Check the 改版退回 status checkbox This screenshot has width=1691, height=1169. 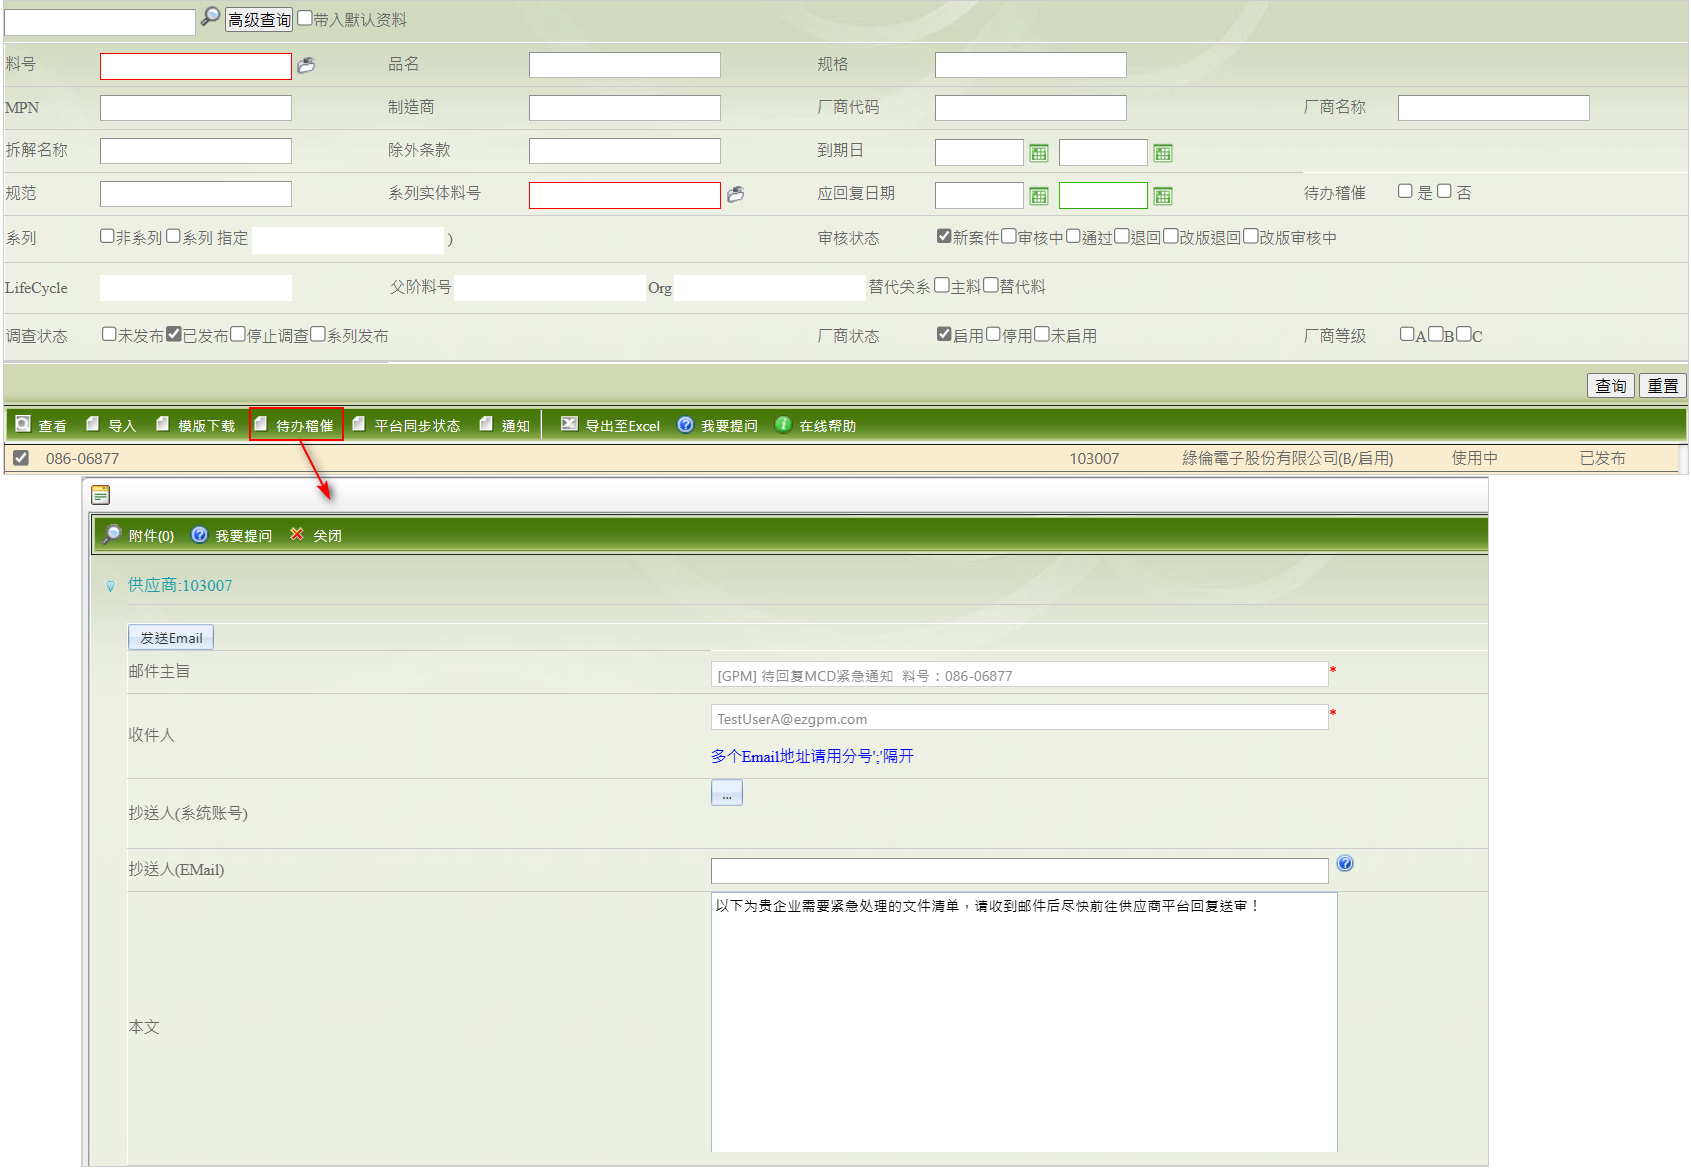click(1170, 236)
